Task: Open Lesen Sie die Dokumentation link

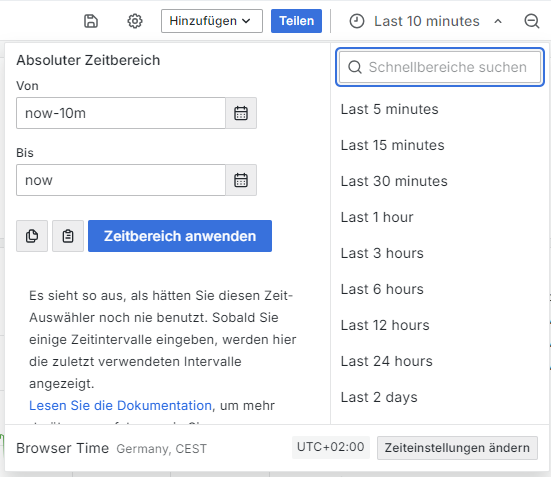Action: coord(121,406)
